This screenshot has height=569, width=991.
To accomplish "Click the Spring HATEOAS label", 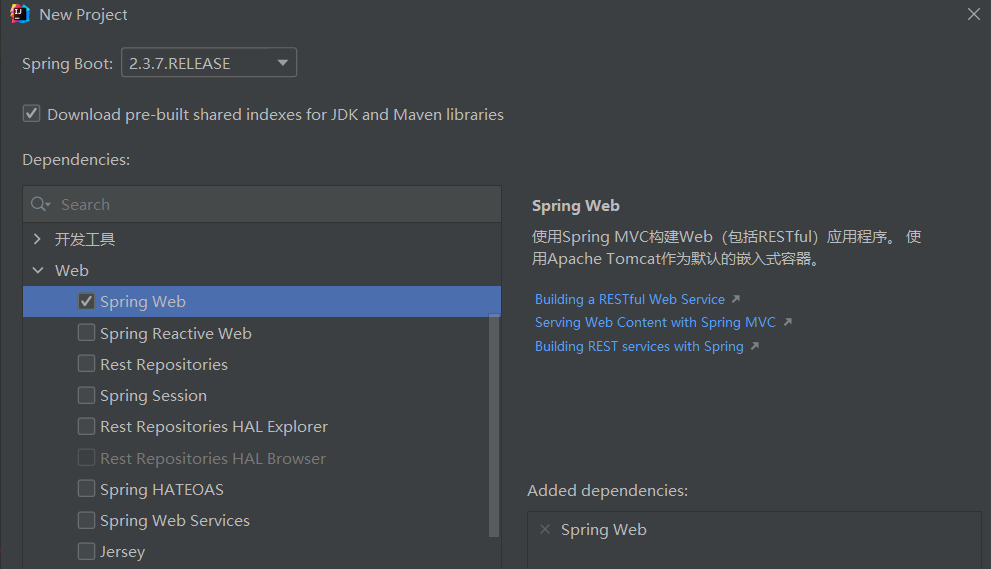I will pyautogui.click(x=162, y=489).
